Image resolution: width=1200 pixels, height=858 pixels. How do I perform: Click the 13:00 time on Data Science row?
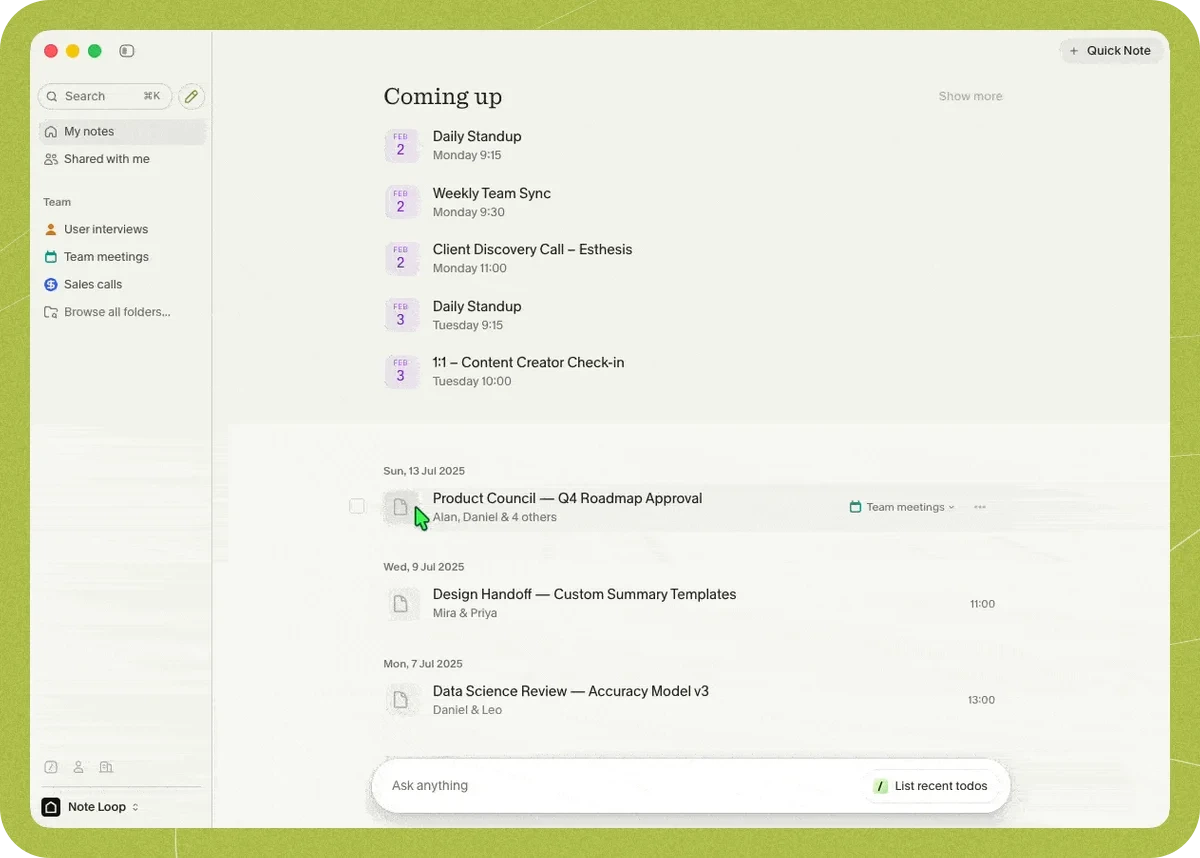981,700
